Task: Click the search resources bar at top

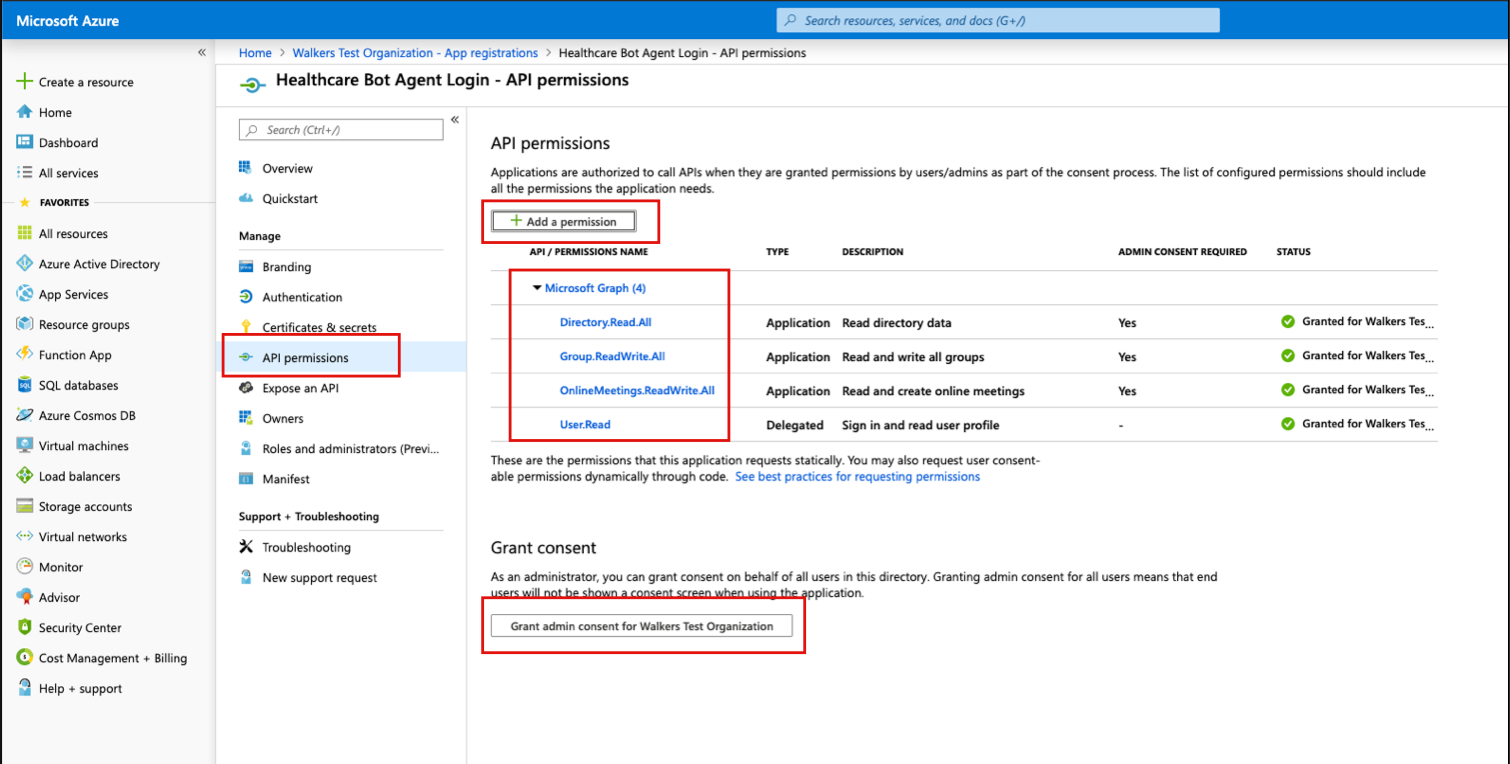Action: coord(997,19)
